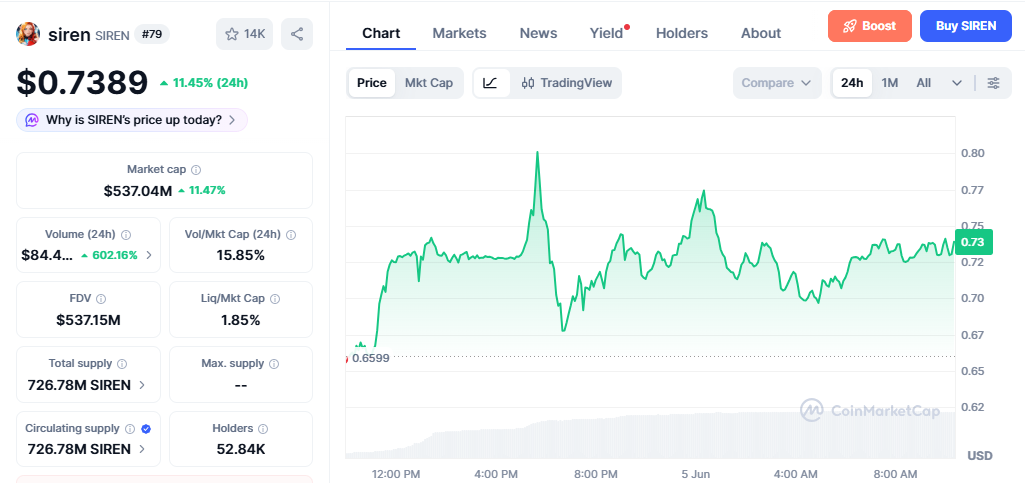Click the #79 rank badge

point(152,34)
